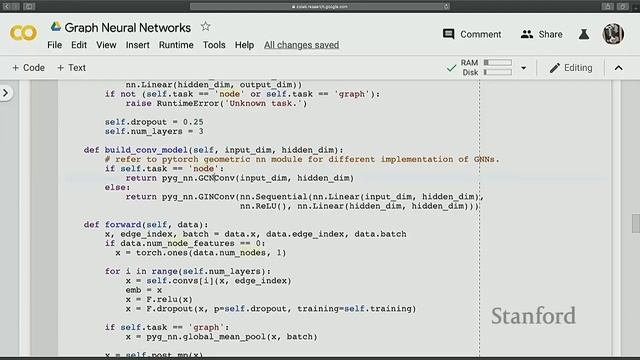Click the vertical scrollbar thumb on right
Screen dimensions: 640x360
pyautogui.click(x=636, y=223)
